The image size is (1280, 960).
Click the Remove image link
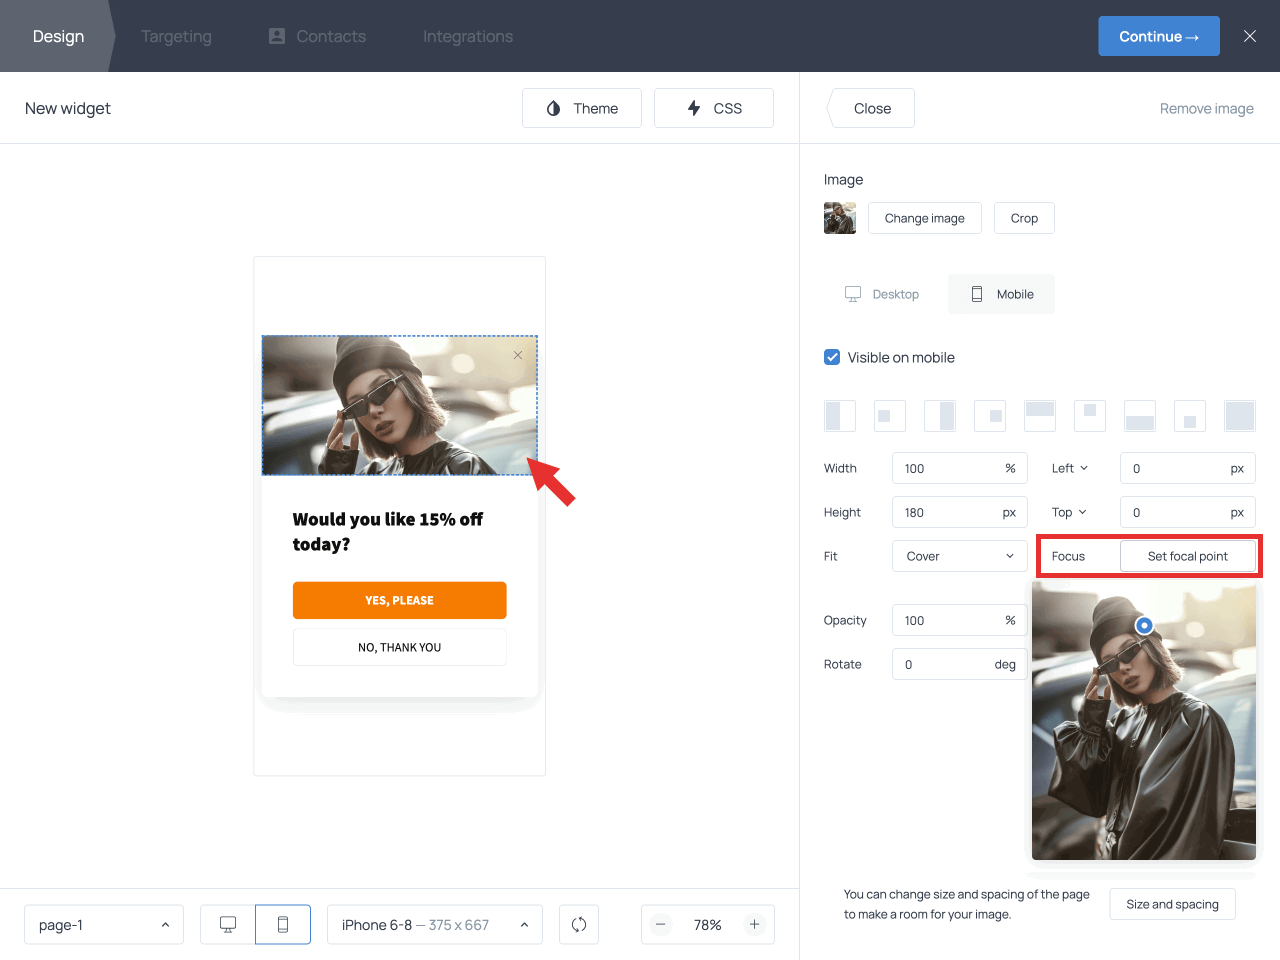coord(1206,109)
